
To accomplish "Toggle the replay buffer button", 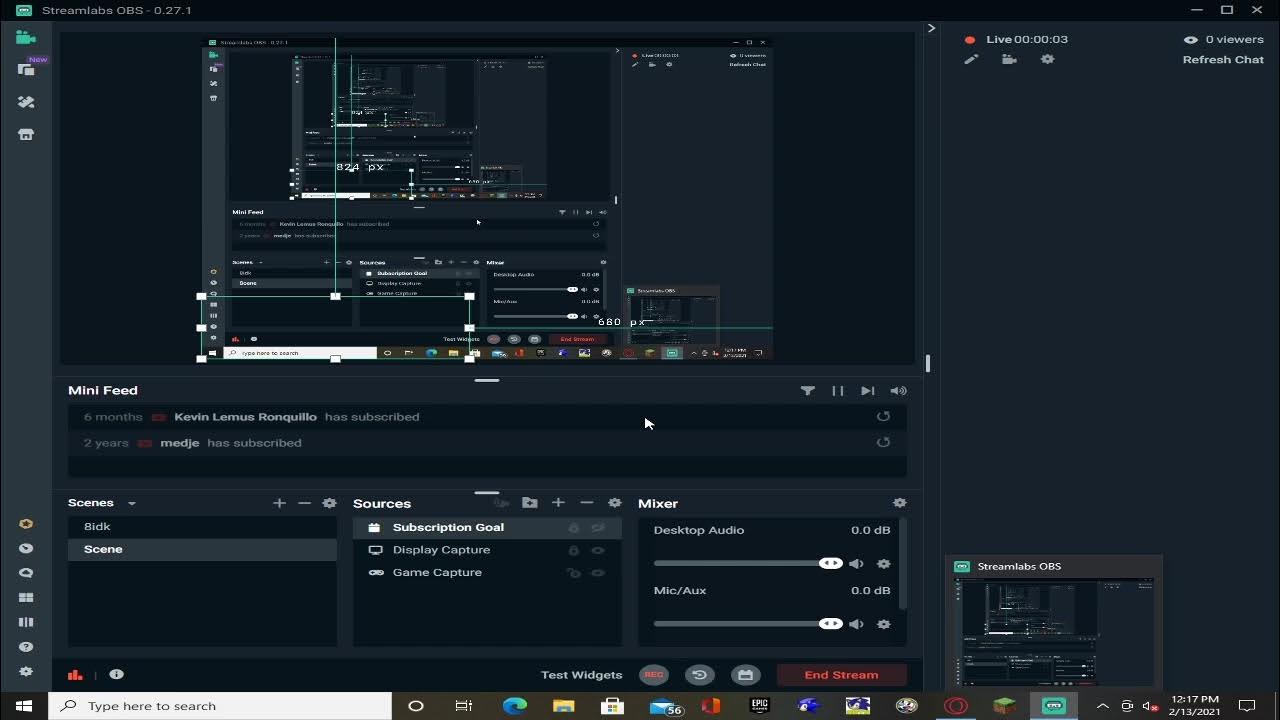I will click(699, 675).
